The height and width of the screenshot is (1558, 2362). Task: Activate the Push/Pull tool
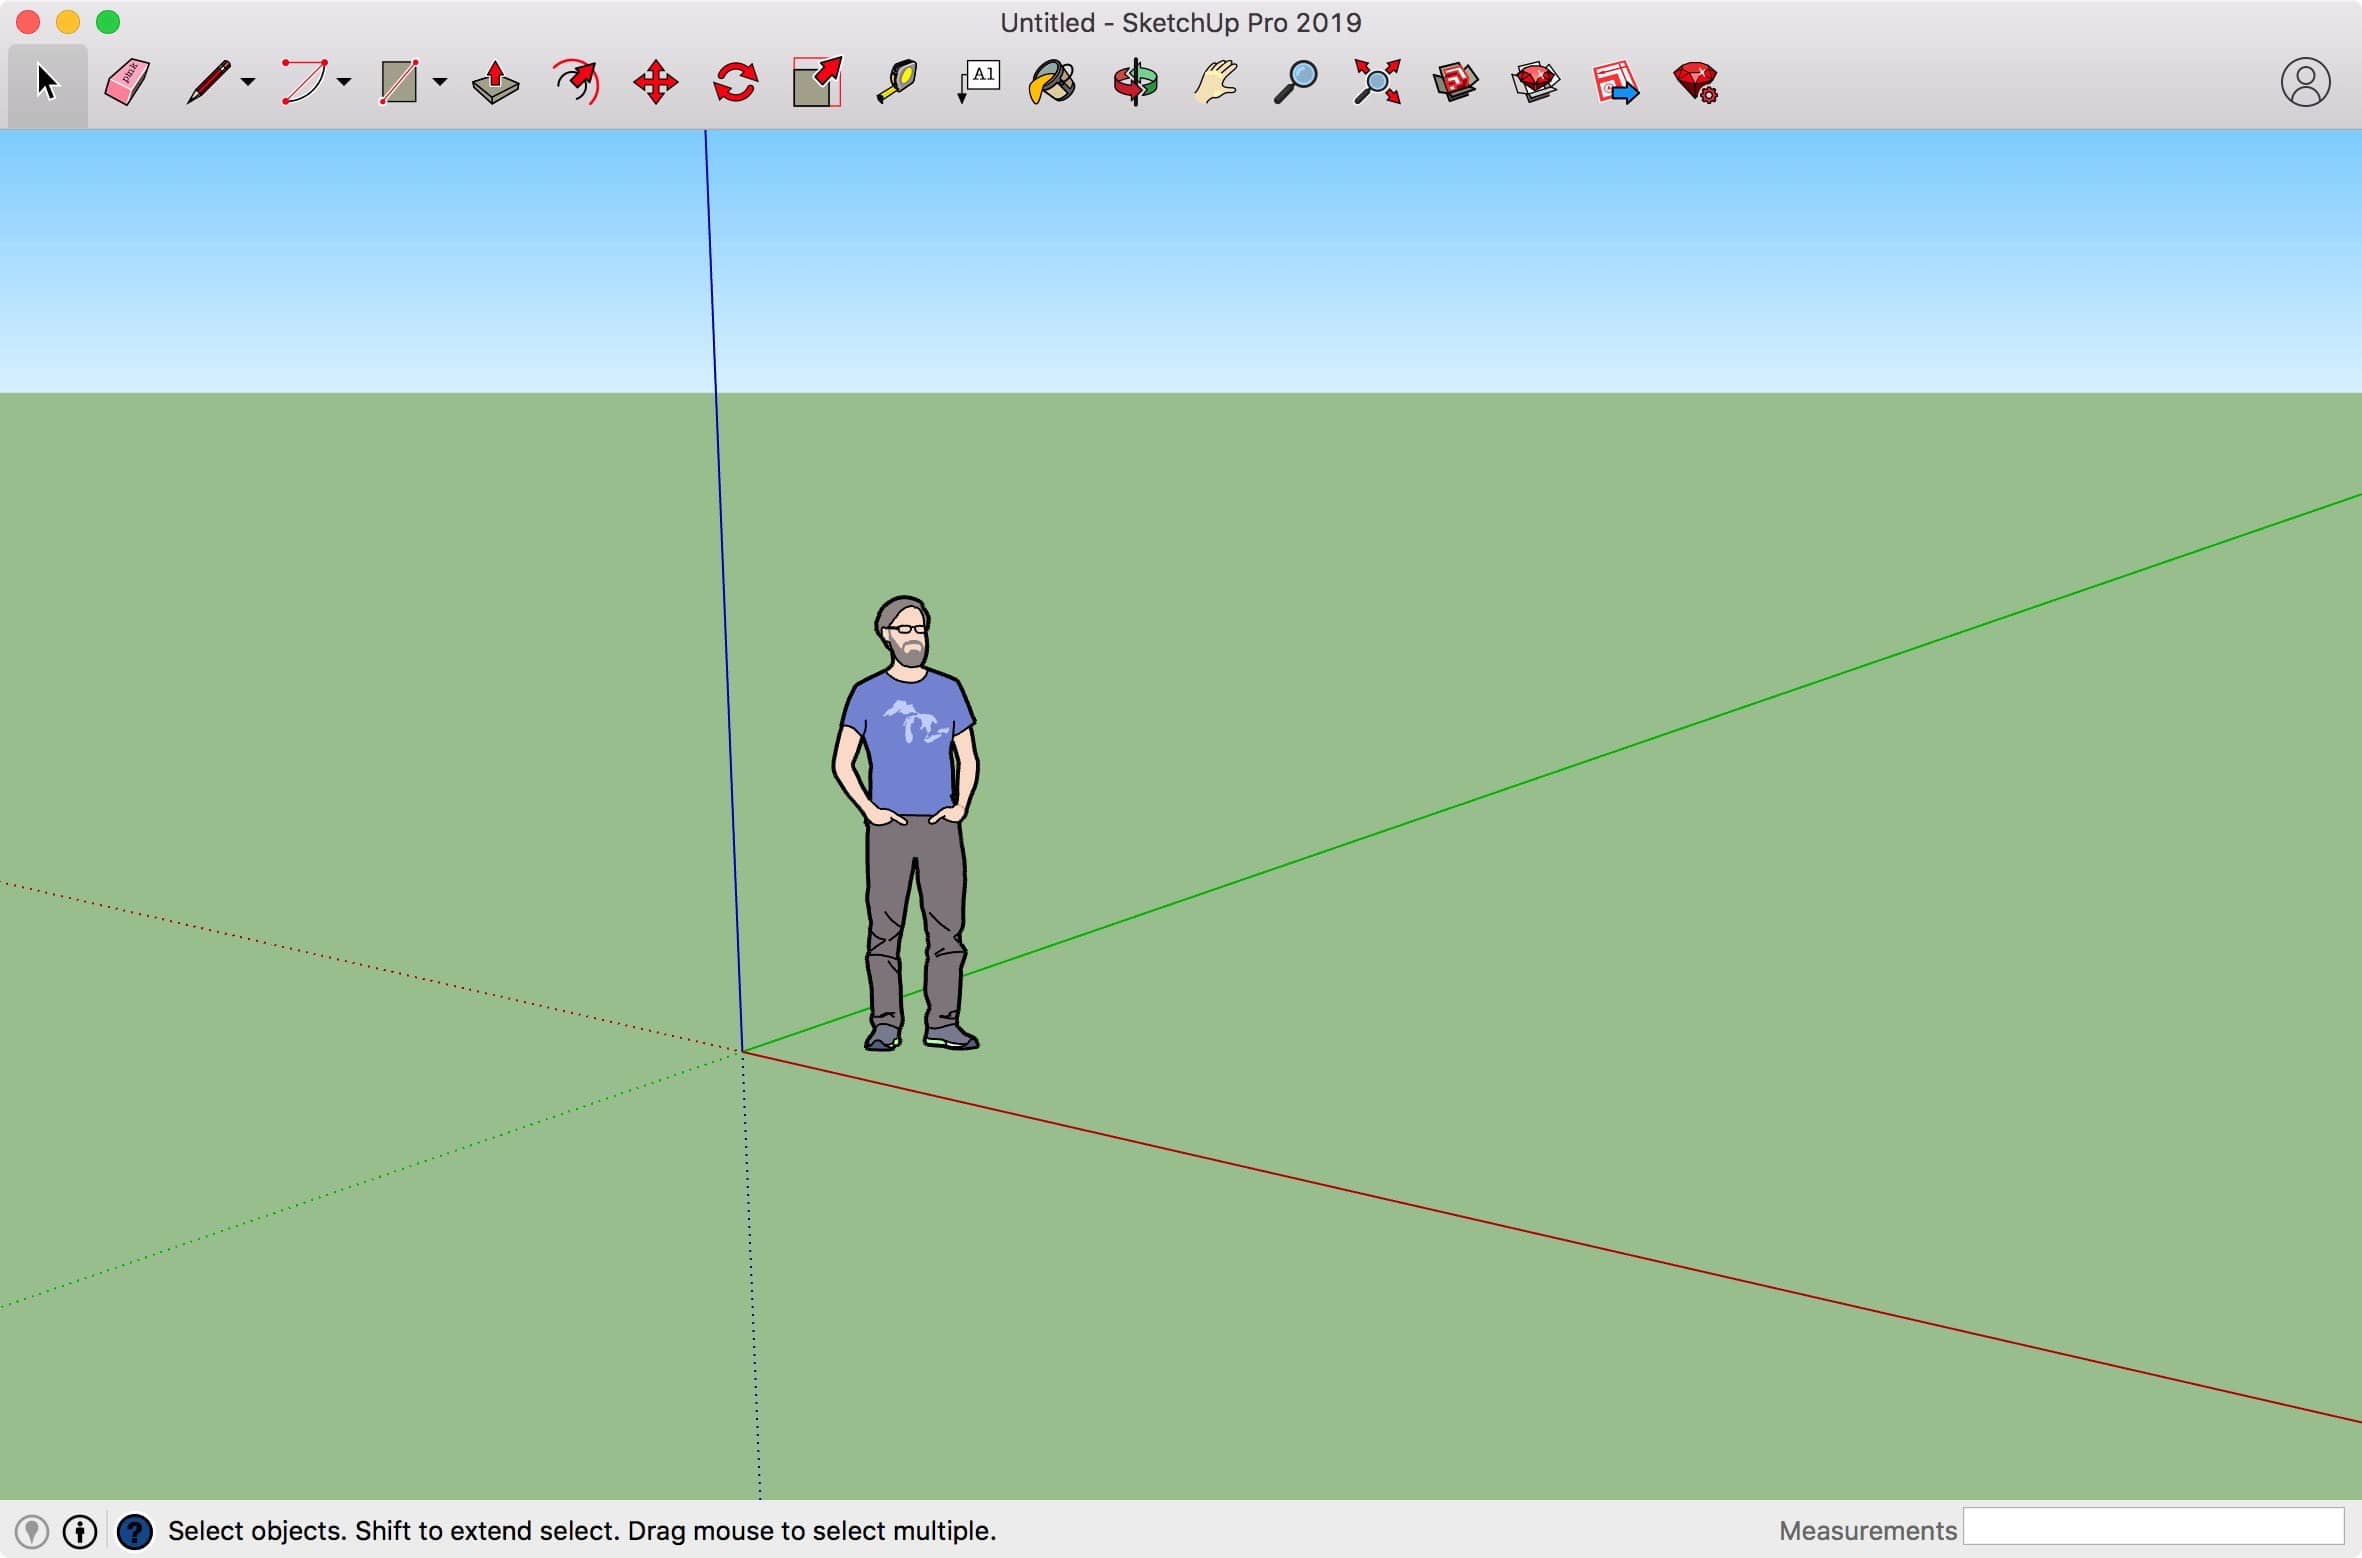496,82
